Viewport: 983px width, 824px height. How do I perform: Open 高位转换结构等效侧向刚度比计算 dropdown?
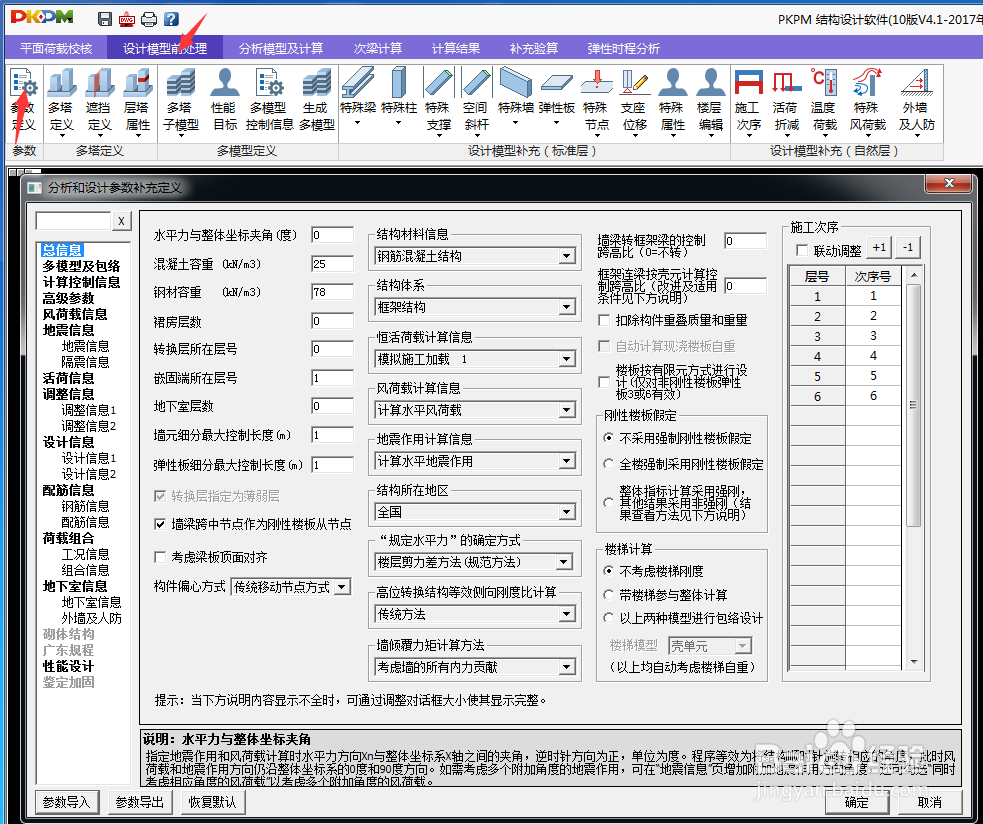pyautogui.click(x=475, y=614)
